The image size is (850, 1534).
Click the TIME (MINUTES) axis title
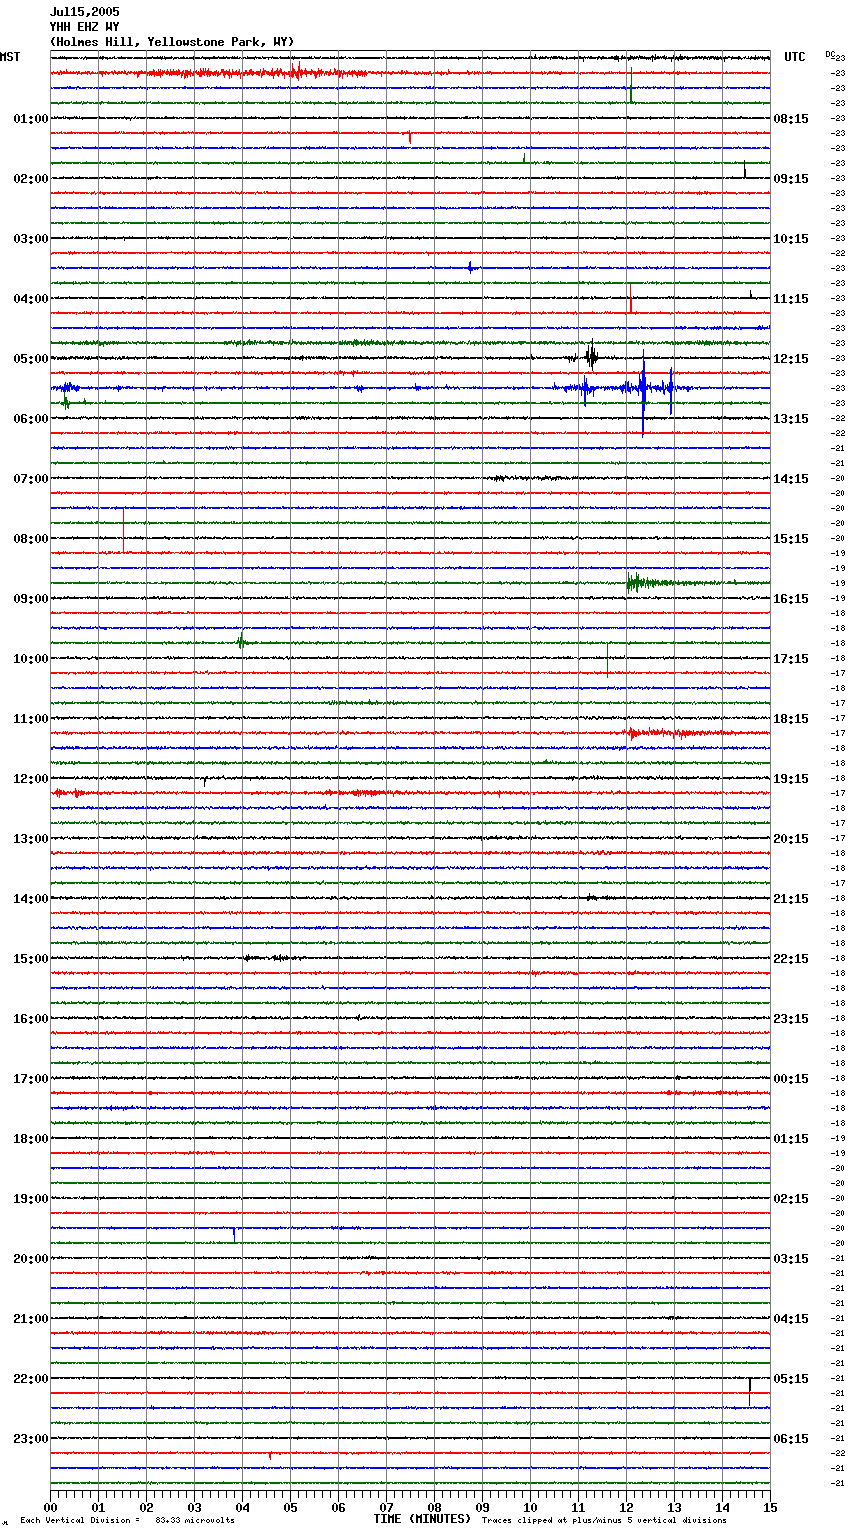coord(422,1519)
